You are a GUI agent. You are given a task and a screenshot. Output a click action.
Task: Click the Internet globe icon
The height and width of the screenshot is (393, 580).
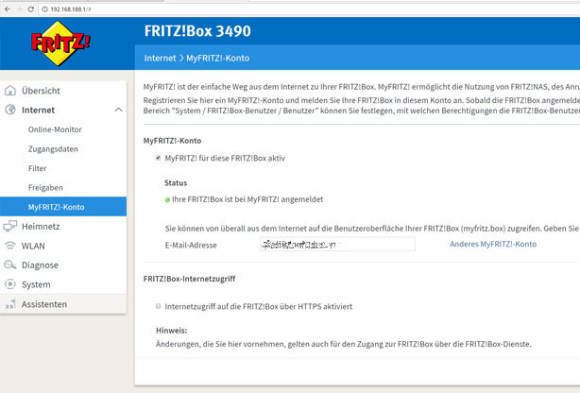pos(10,110)
